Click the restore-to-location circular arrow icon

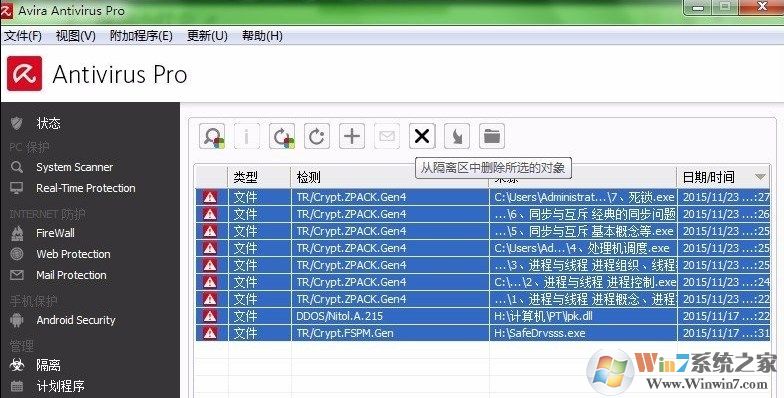coord(316,136)
